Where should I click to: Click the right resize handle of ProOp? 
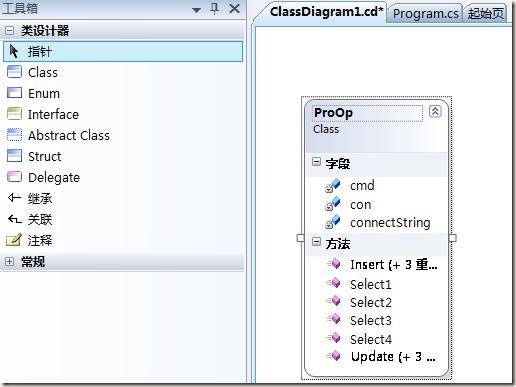pos(453,238)
